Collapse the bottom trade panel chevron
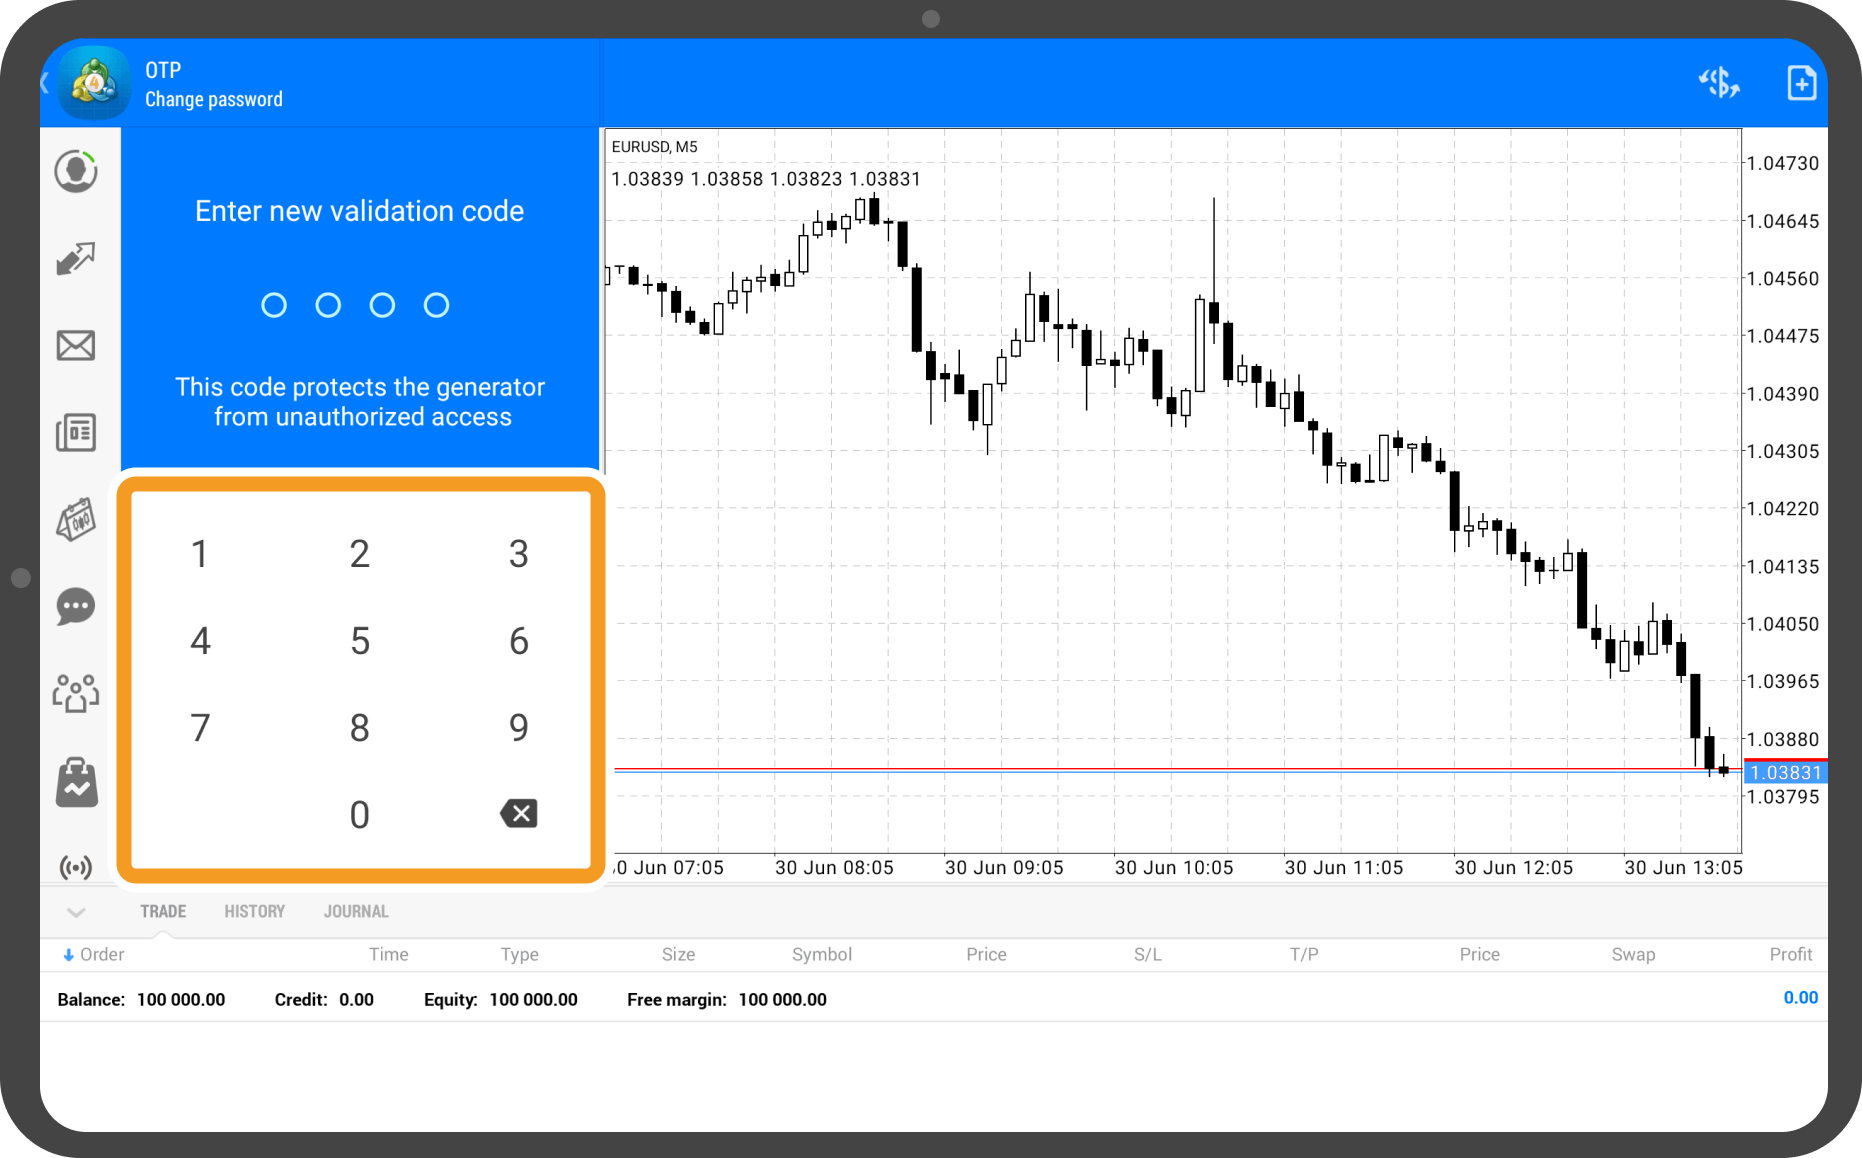 pos(76,912)
